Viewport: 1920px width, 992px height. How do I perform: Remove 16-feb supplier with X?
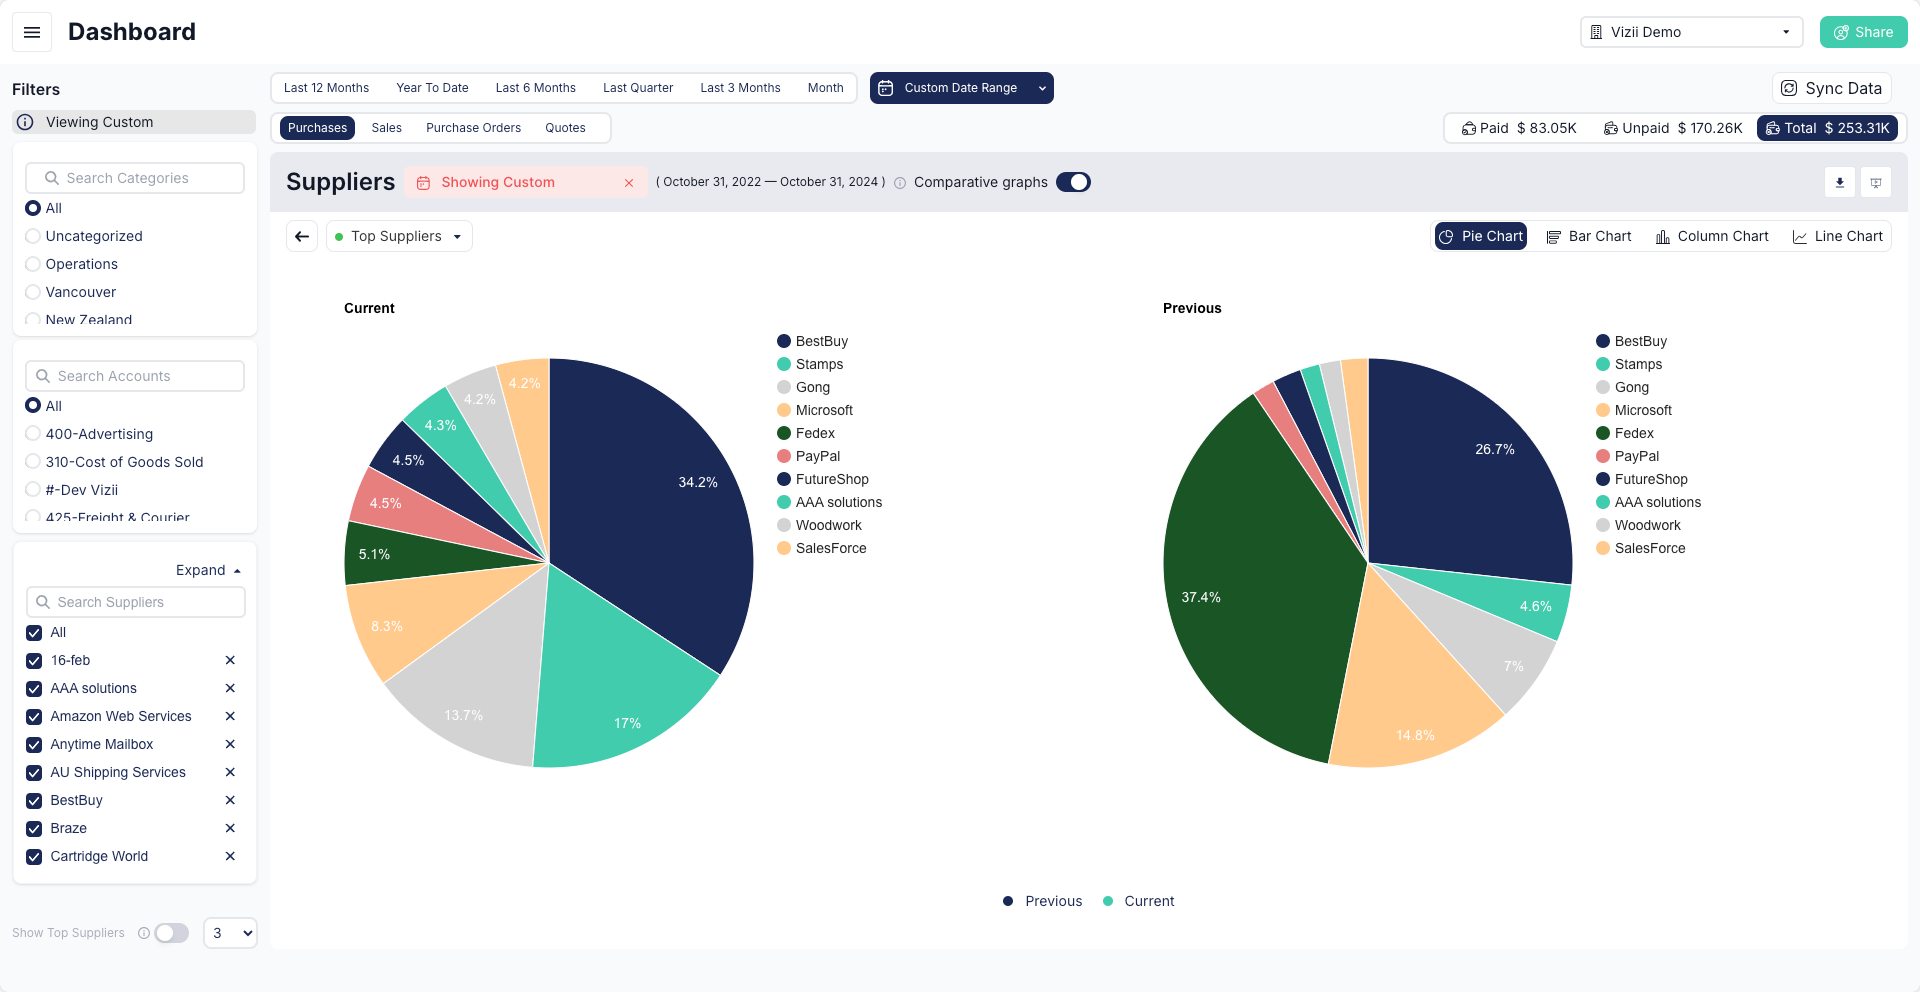tap(230, 660)
